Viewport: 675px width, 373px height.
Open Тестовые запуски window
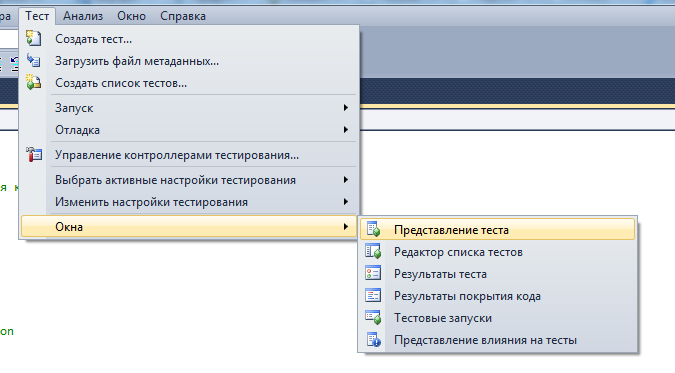[x=497, y=318]
